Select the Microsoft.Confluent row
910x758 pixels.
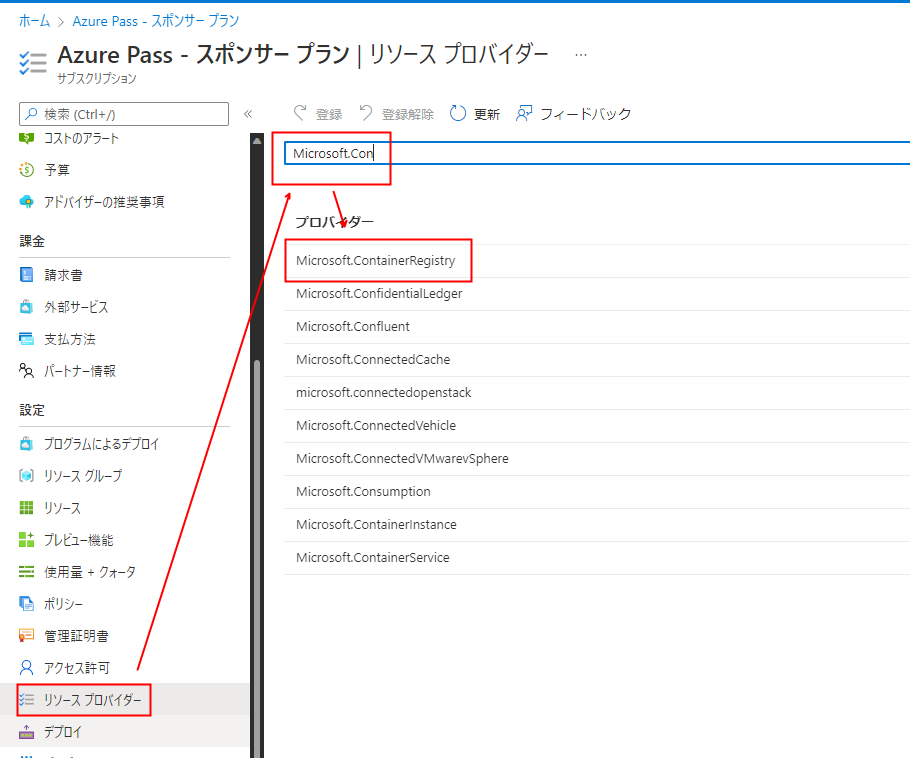click(597, 327)
